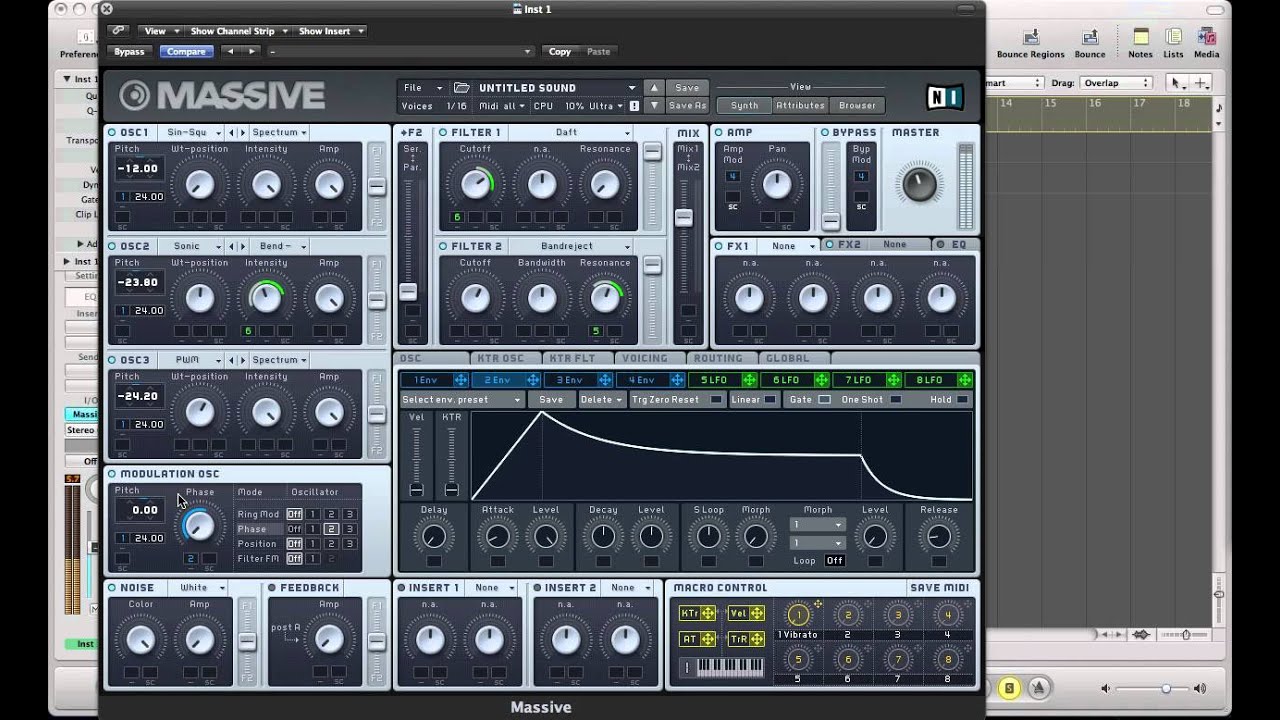Viewport: 1280px width, 720px height.
Task: Click the Media icon in Logic toolbar
Action: click(x=1206, y=38)
